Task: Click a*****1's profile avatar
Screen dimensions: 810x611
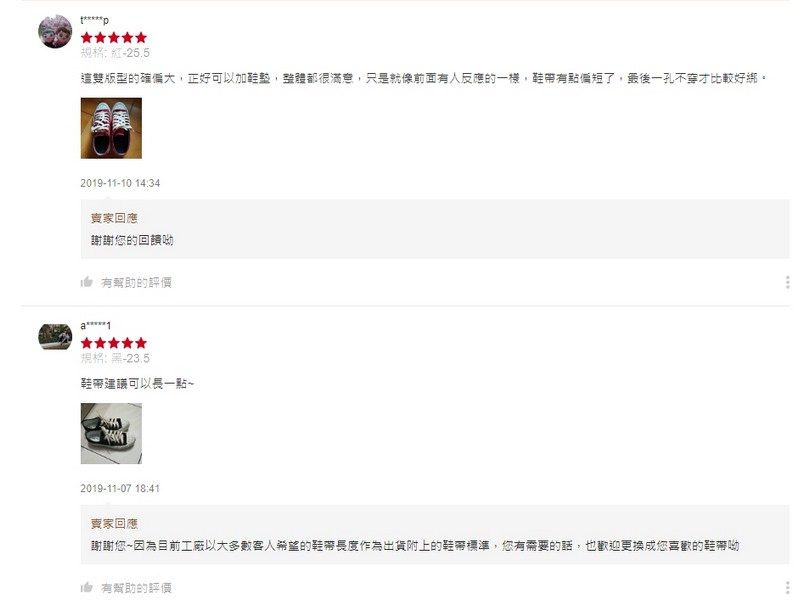Action: tap(55, 337)
